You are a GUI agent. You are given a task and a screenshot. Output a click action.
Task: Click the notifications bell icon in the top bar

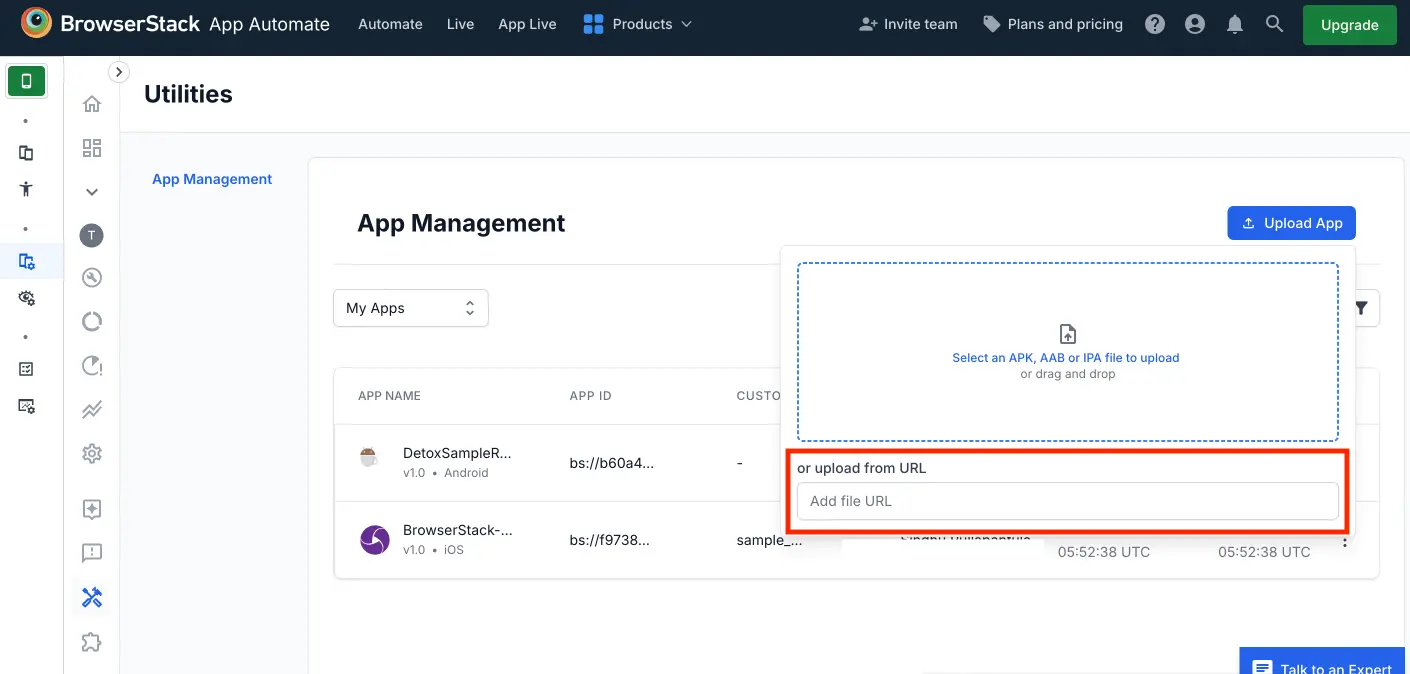click(x=1234, y=23)
